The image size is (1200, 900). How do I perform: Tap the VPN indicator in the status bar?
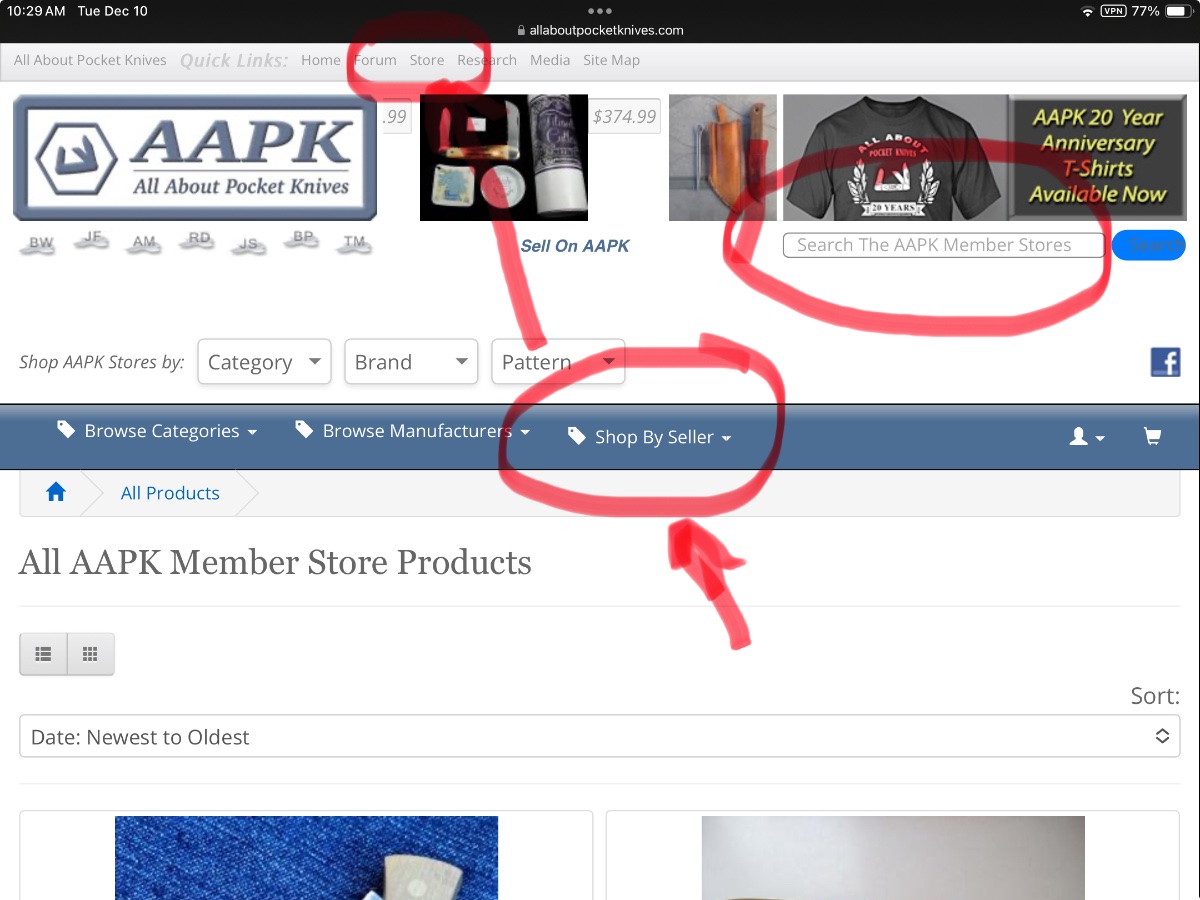point(1113,11)
